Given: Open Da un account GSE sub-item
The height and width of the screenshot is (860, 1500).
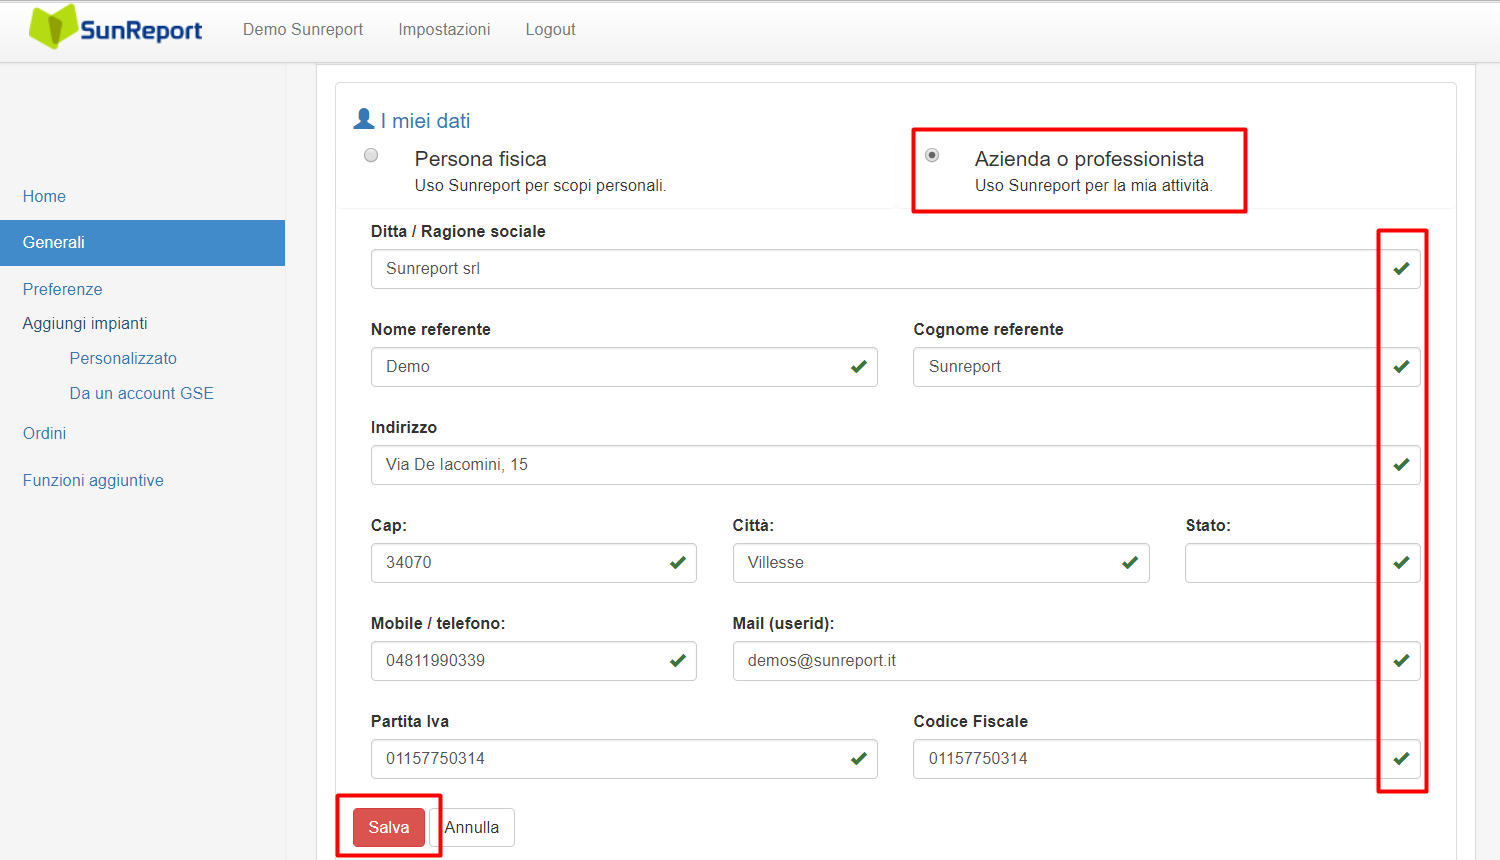Looking at the screenshot, I should click(x=141, y=393).
